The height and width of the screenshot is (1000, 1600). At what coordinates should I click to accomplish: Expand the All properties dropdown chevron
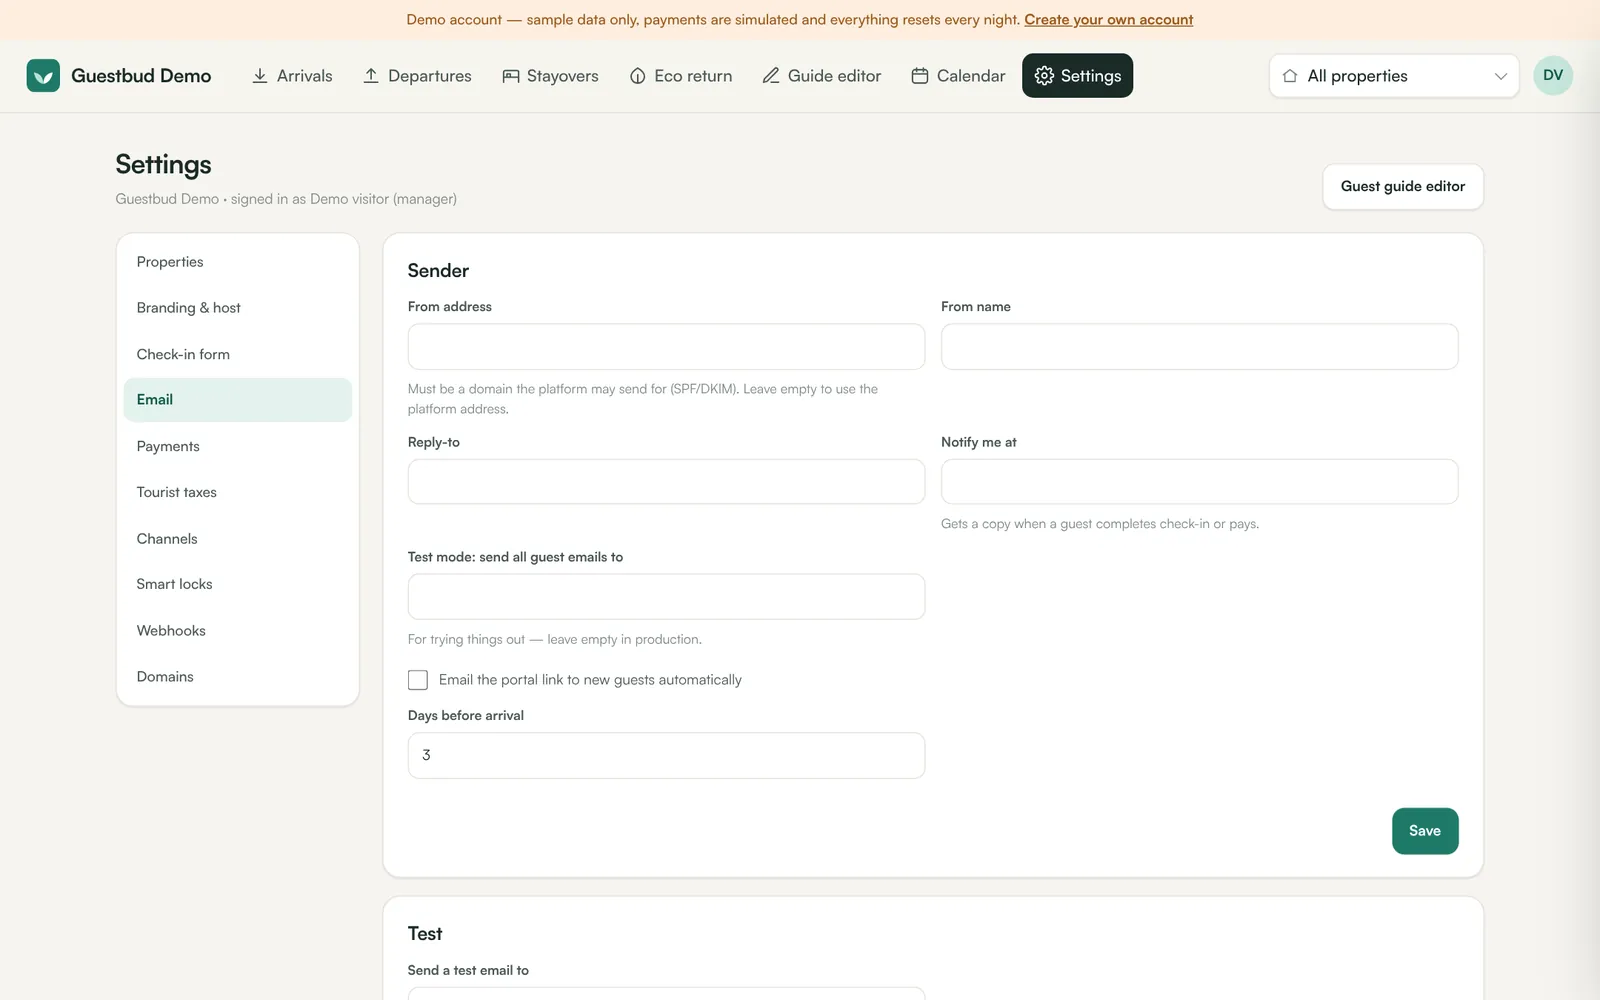coord(1500,76)
